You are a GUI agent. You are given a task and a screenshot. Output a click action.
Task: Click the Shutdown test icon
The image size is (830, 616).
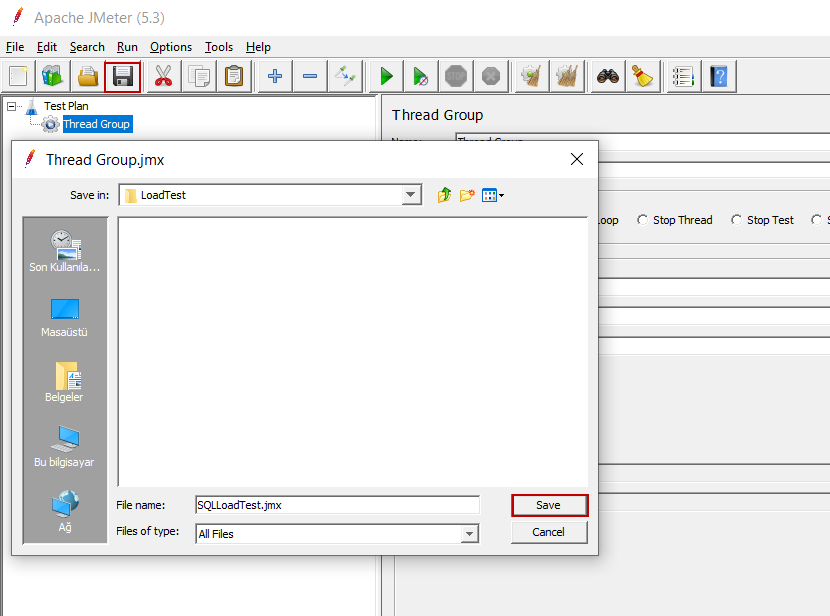click(491, 76)
